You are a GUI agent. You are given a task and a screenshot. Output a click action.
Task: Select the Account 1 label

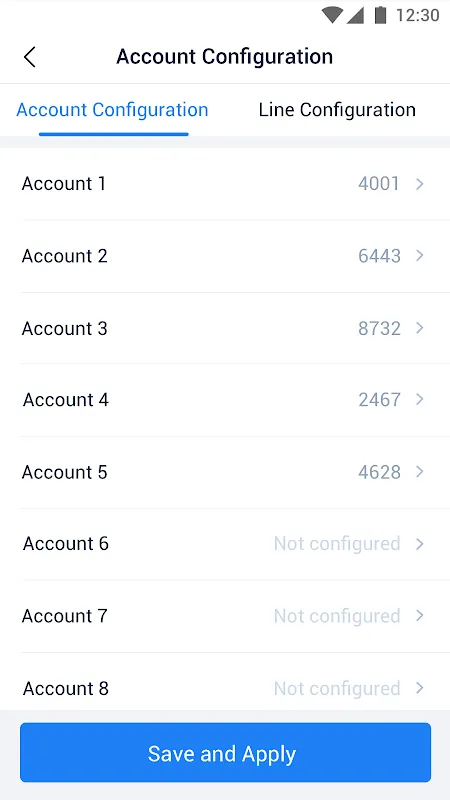64,184
